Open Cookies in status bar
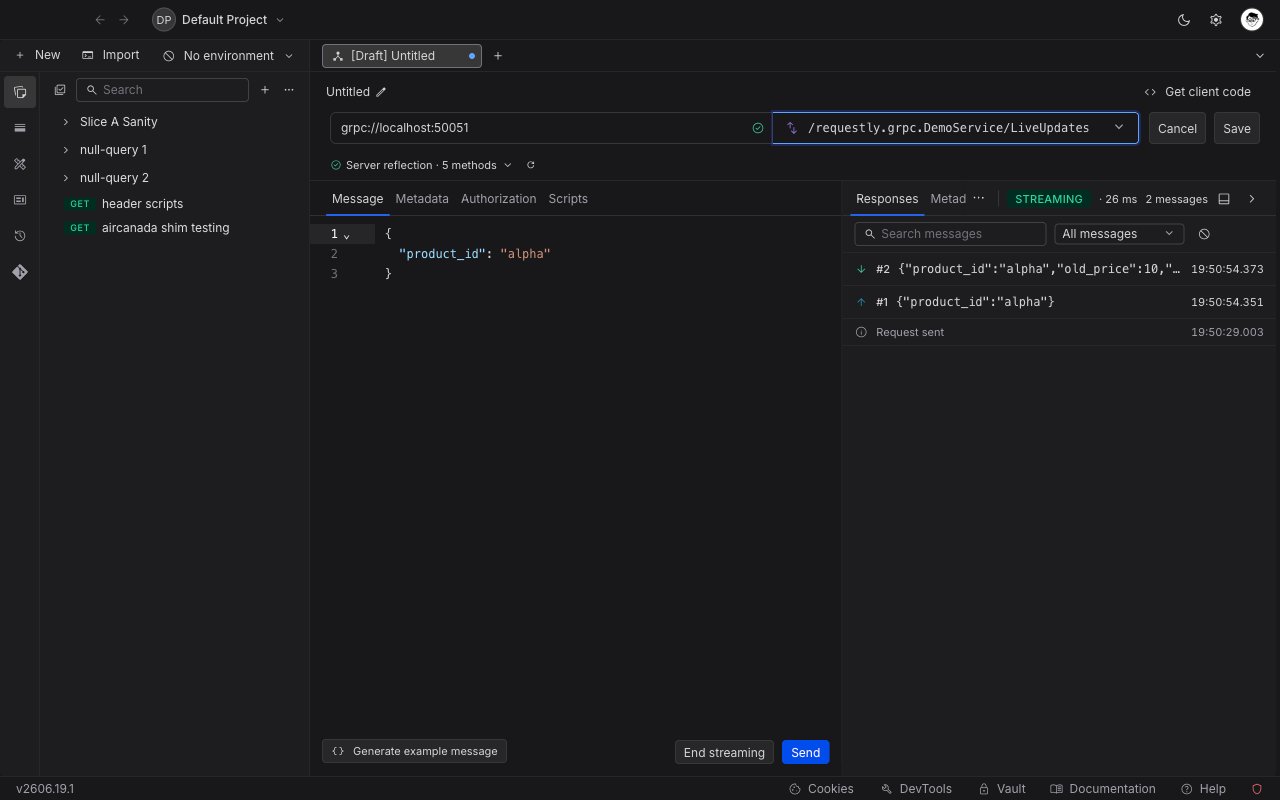Image resolution: width=1280 pixels, height=800 pixels. (x=821, y=789)
